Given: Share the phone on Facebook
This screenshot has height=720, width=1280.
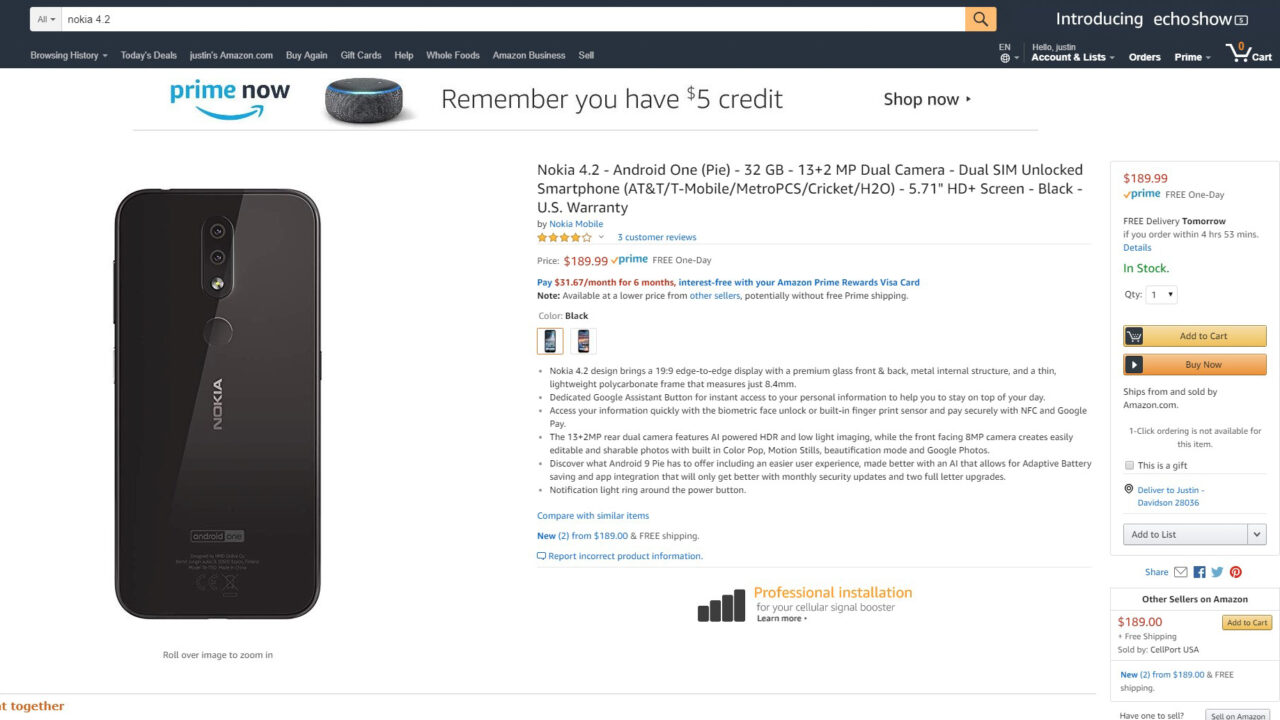Looking at the screenshot, I should (x=1199, y=571).
